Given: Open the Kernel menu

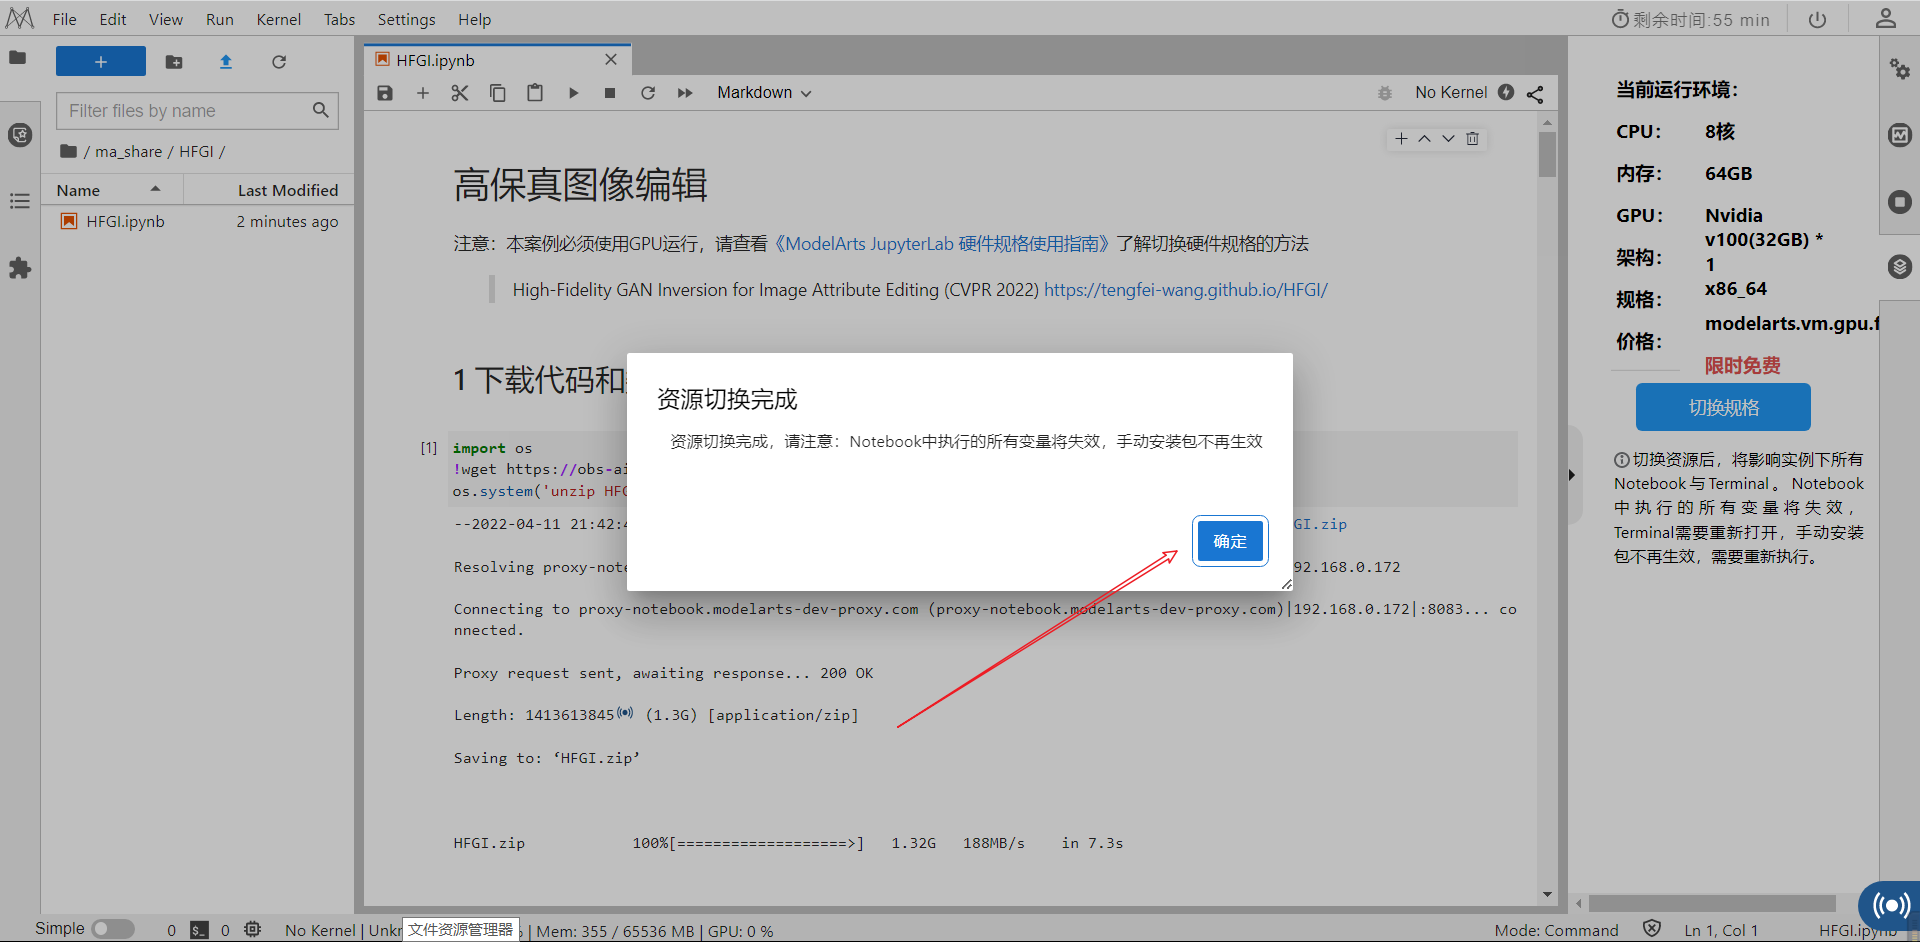Looking at the screenshot, I should [x=279, y=19].
